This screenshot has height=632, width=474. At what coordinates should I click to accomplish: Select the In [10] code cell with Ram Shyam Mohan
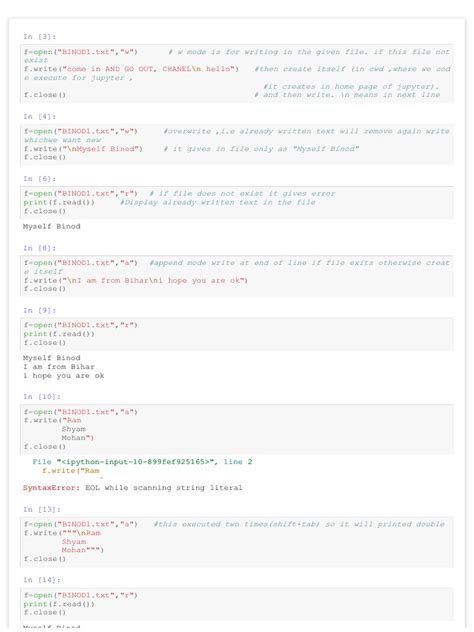[237, 429]
